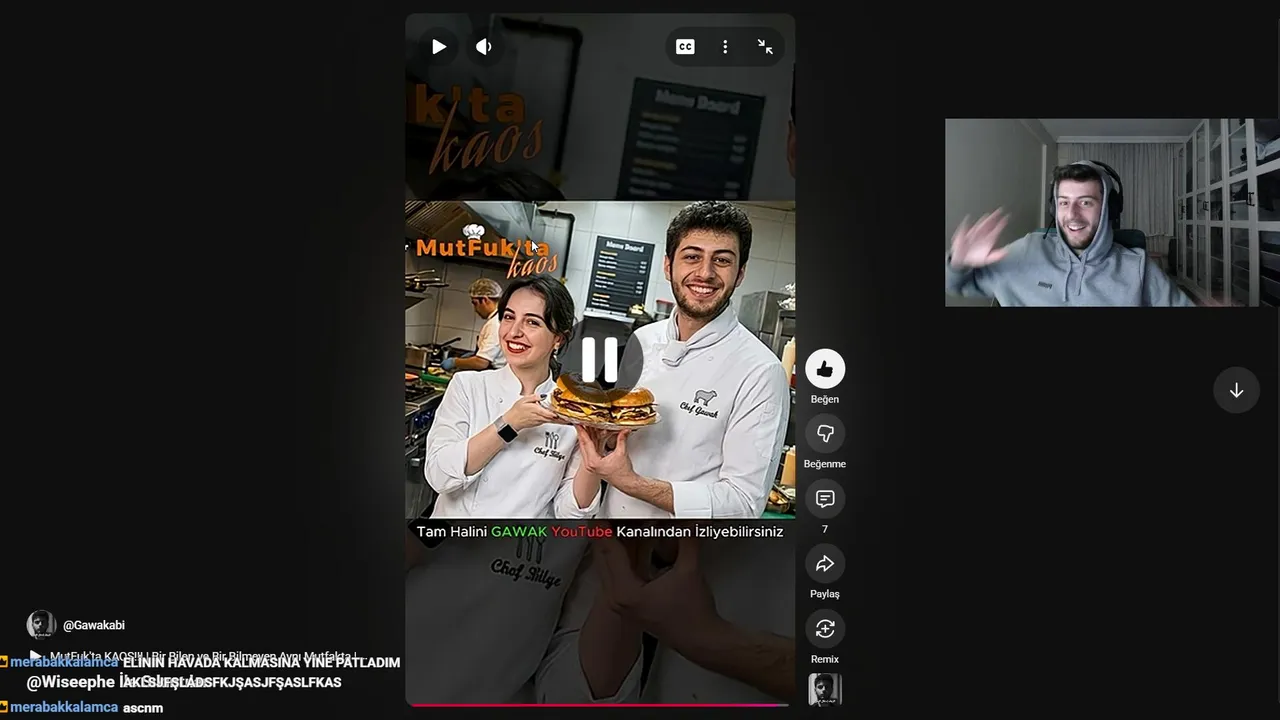Click the 'Paylaş' label under the share icon
This screenshot has width=1280, height=720.
pyautogui.click(x=825, y=594)
